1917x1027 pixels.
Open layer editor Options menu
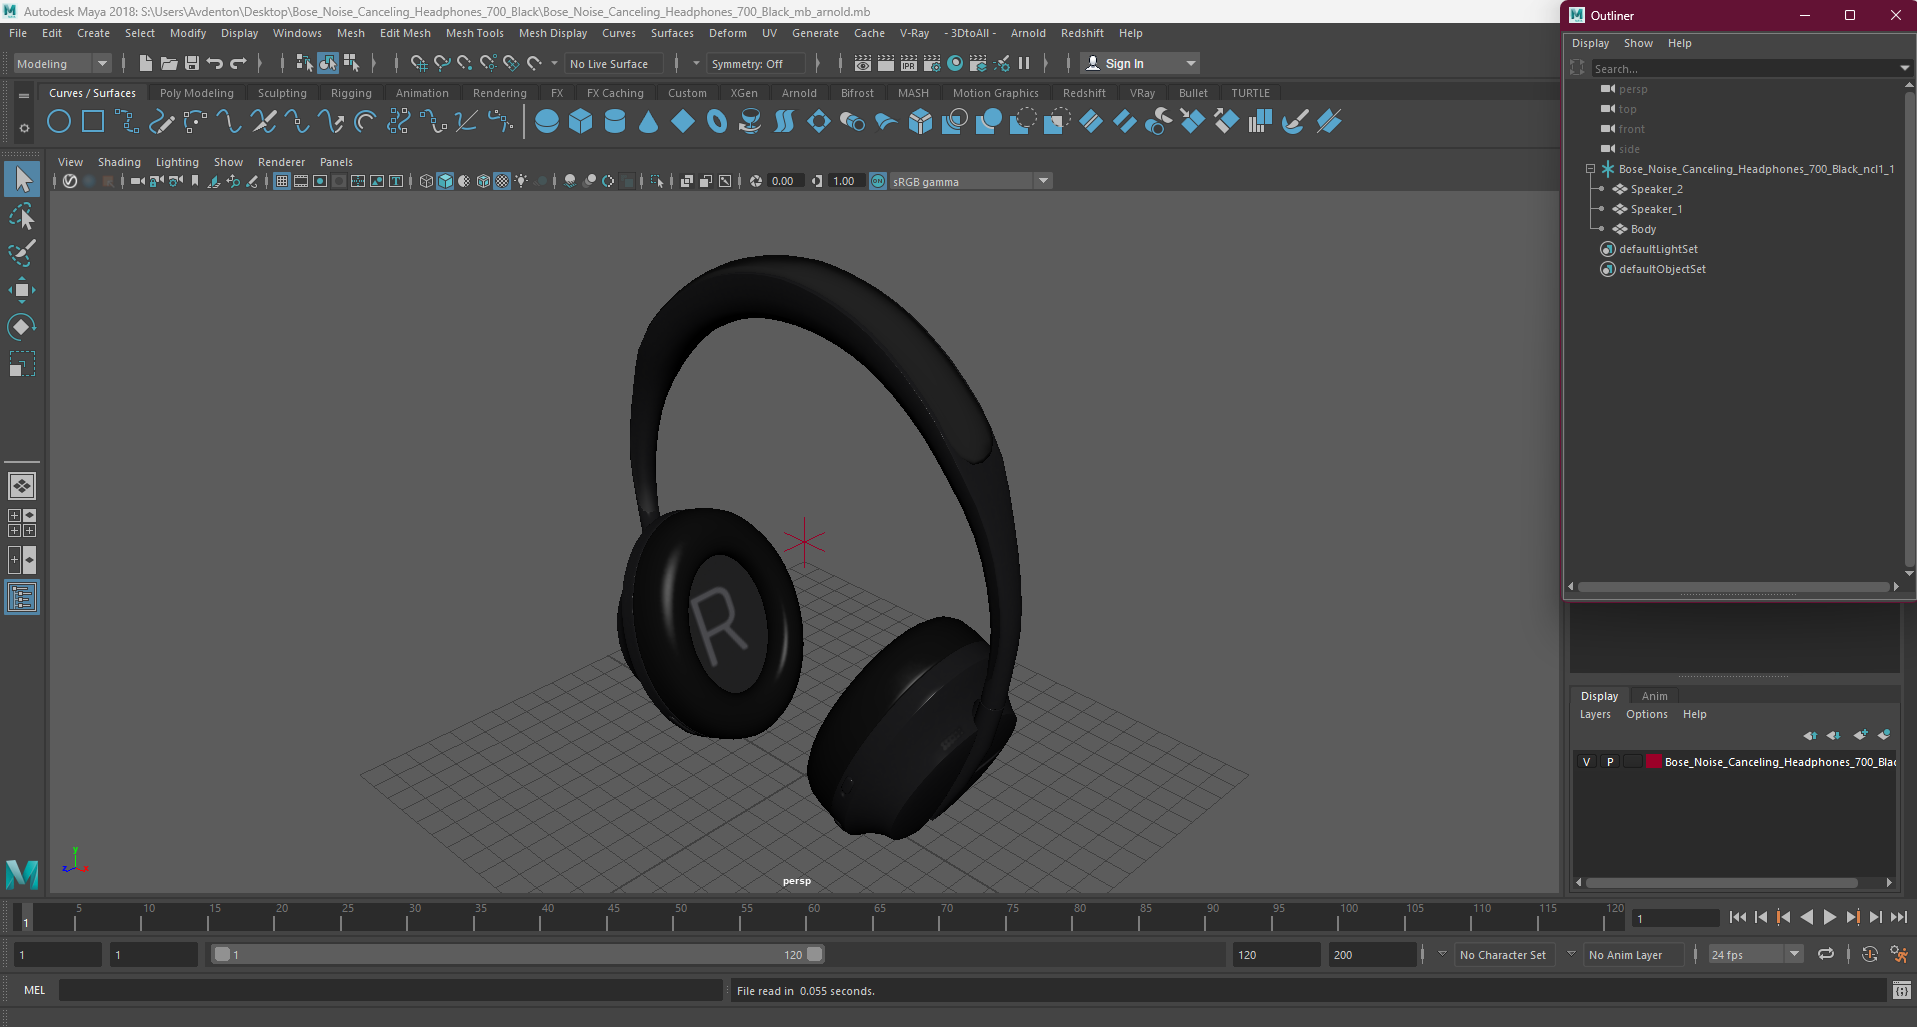(x=1646, y=714)
